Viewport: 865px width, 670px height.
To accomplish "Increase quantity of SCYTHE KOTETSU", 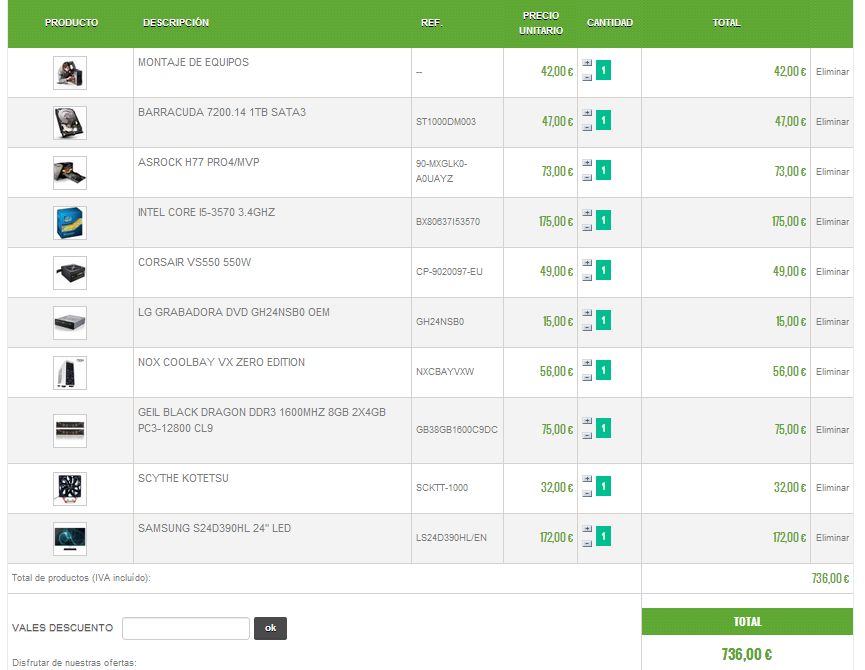I will pyautogui.click(x=587, y=479).
